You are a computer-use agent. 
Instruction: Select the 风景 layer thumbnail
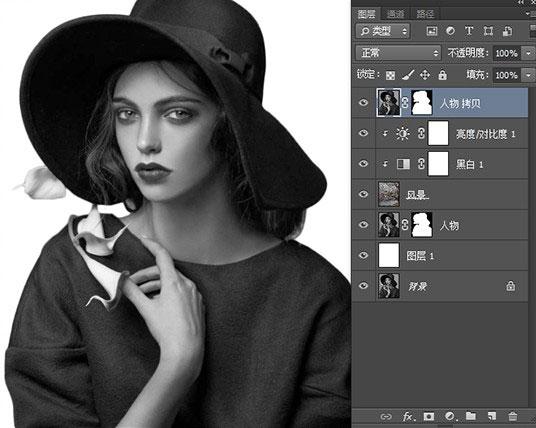tap(389, 194)
